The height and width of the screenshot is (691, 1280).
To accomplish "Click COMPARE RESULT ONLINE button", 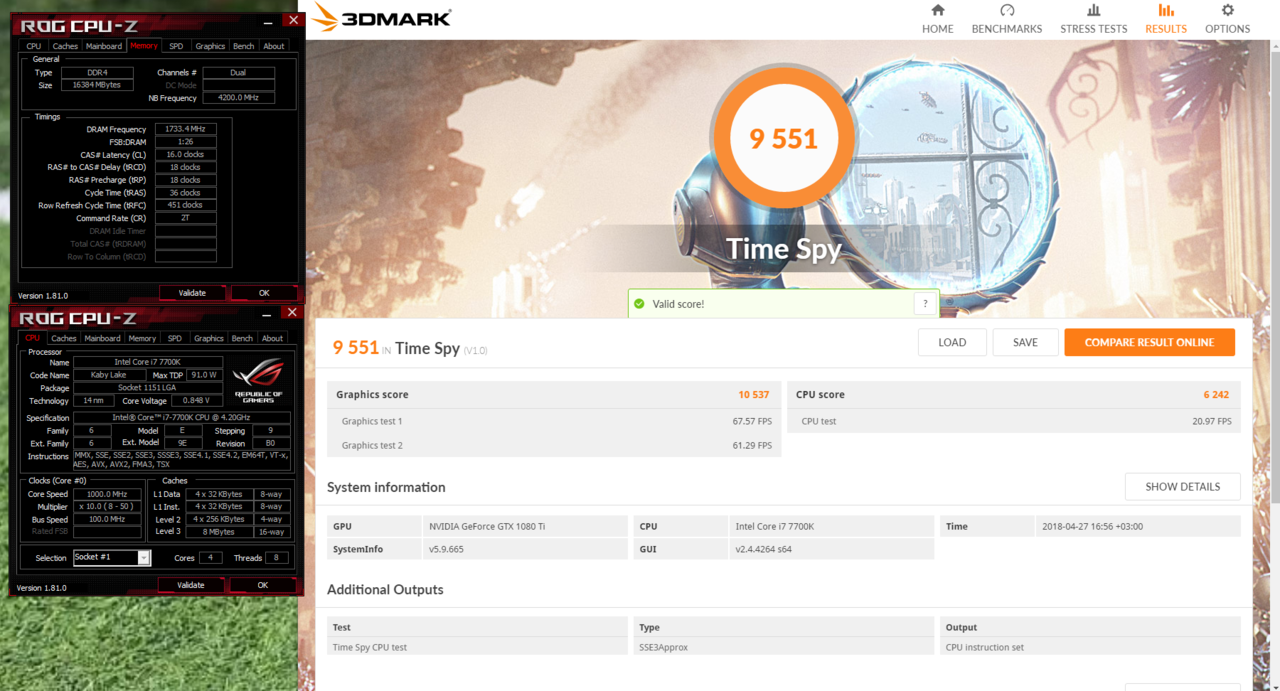I will (1149, 342).
